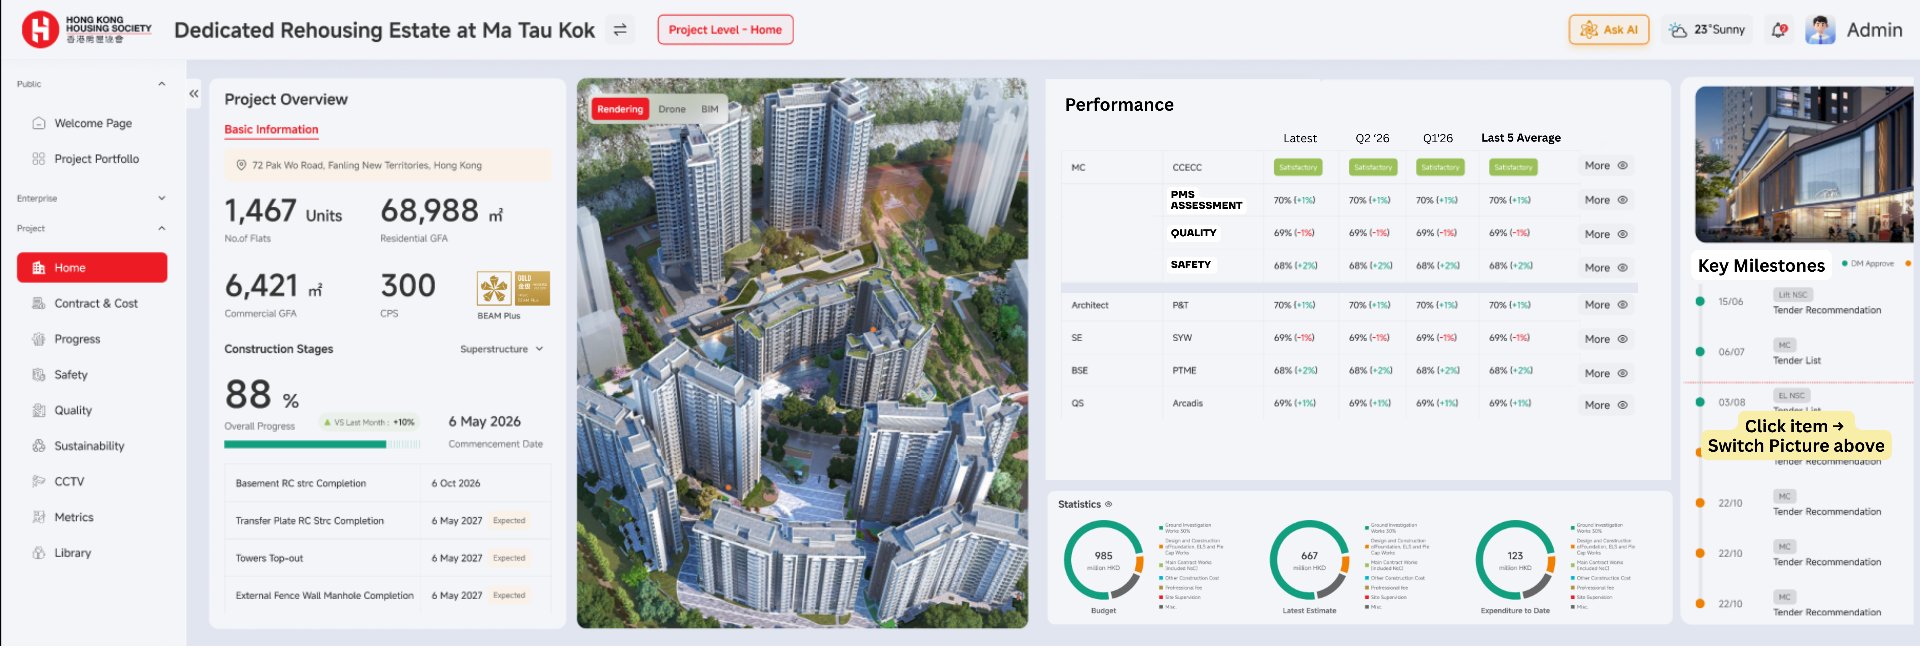Toggle More eye for SAFETY row
Image resolution: width=1920 pixels, height=648 pixels.
[1606, 268]
